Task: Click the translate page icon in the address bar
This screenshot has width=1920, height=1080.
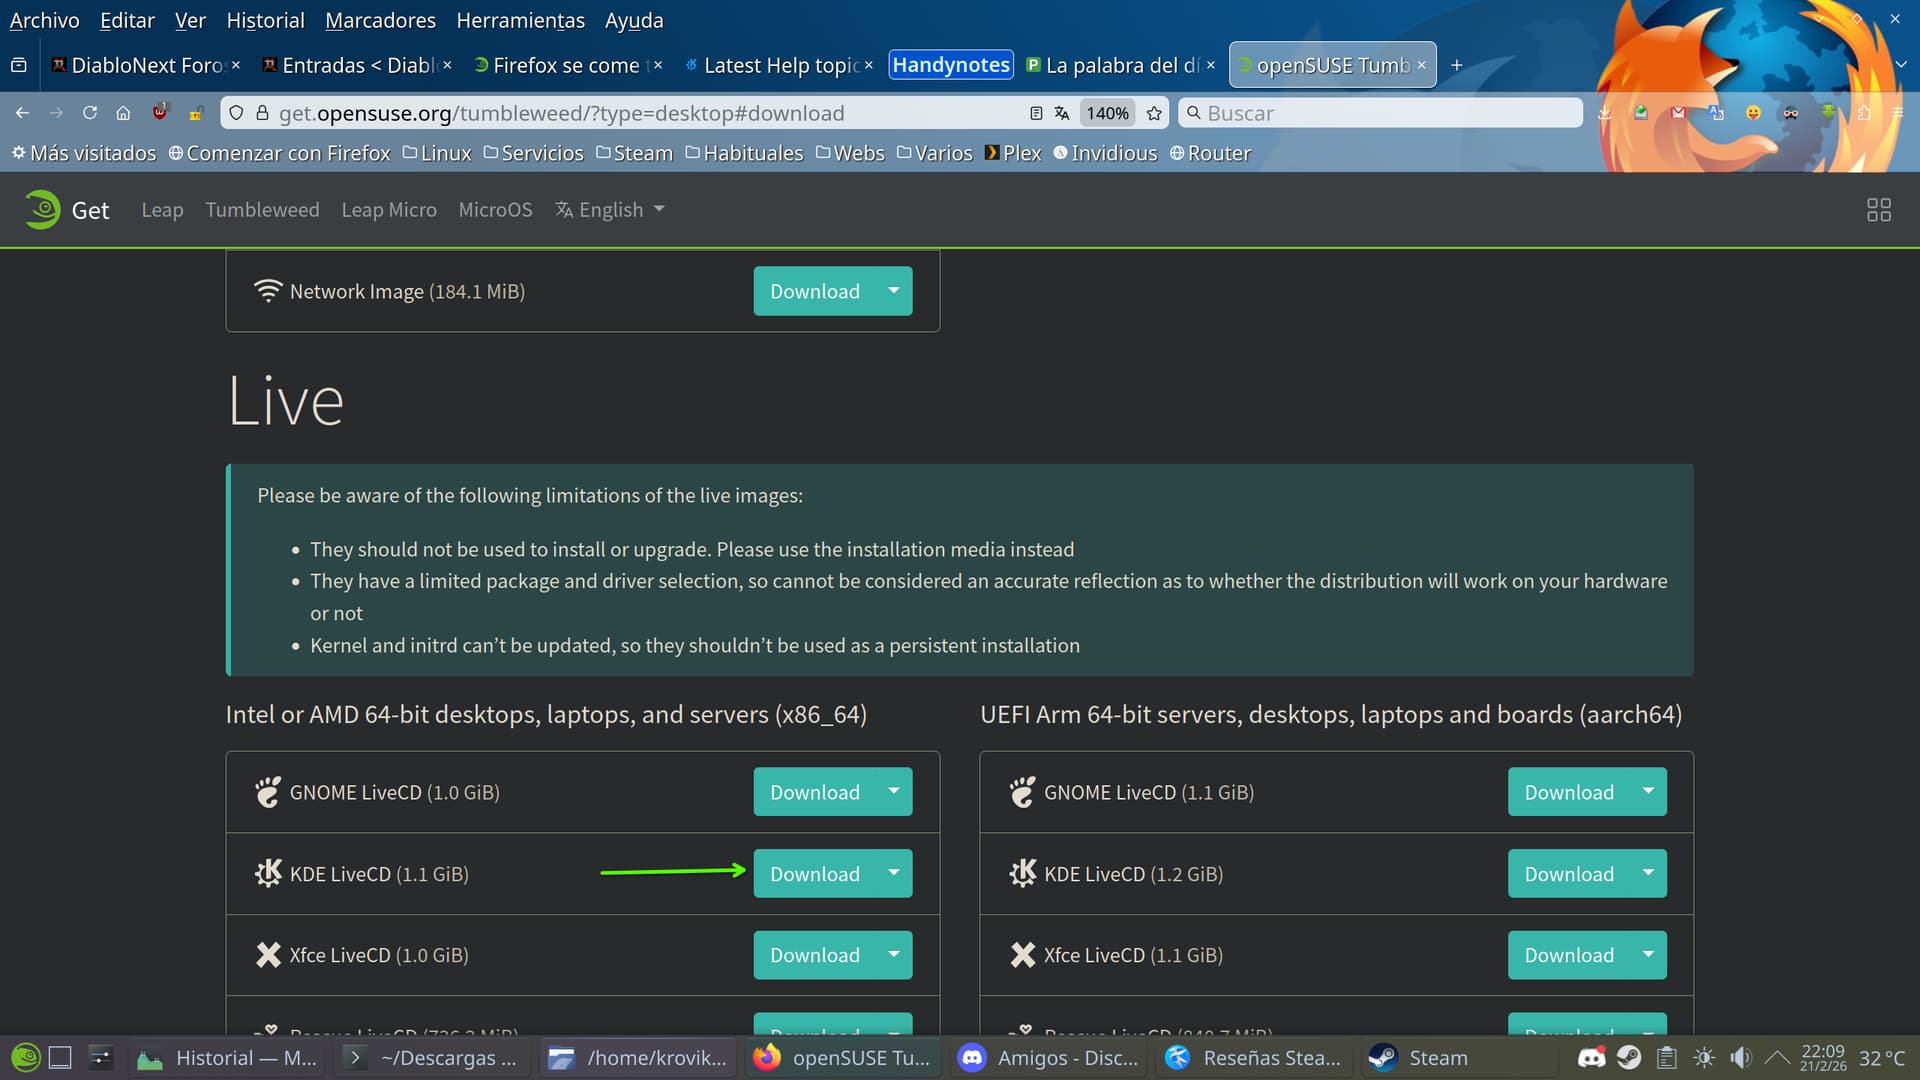Action: pyautogui.click(x=1062, y=113)
